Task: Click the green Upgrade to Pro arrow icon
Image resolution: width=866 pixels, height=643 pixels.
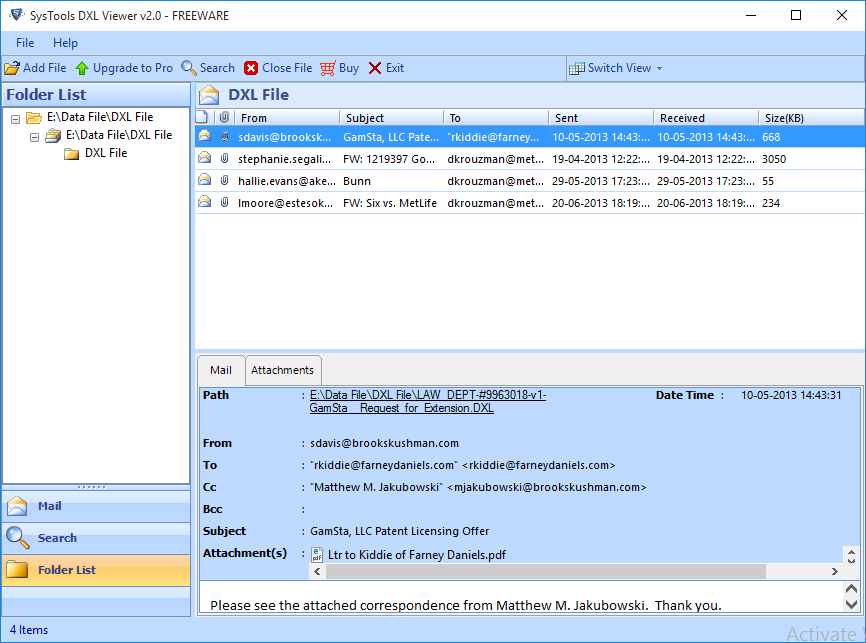Action: (x=82, y=68)
